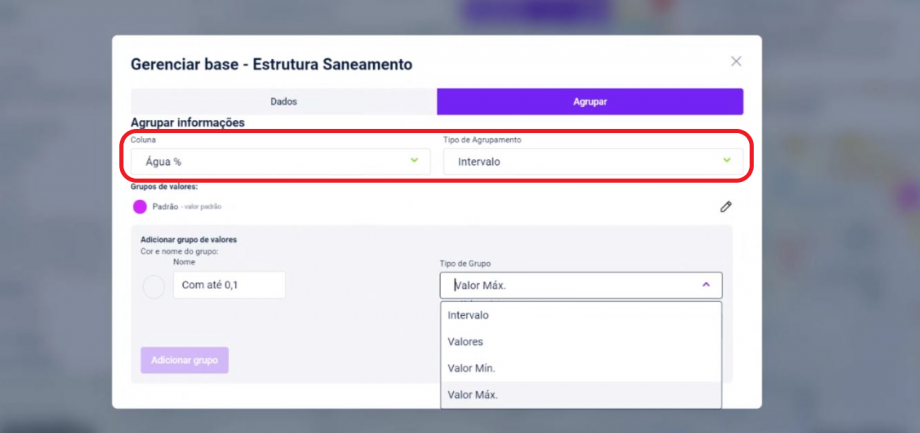The width and height of the screenshot is (920, 433).
Task: Switch to the Dados tab
Action: pos(283,102)
